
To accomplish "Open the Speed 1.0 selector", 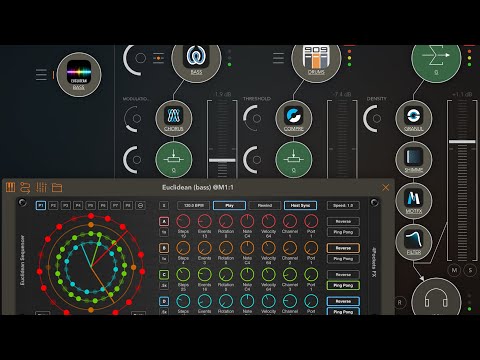I will 343,205.
